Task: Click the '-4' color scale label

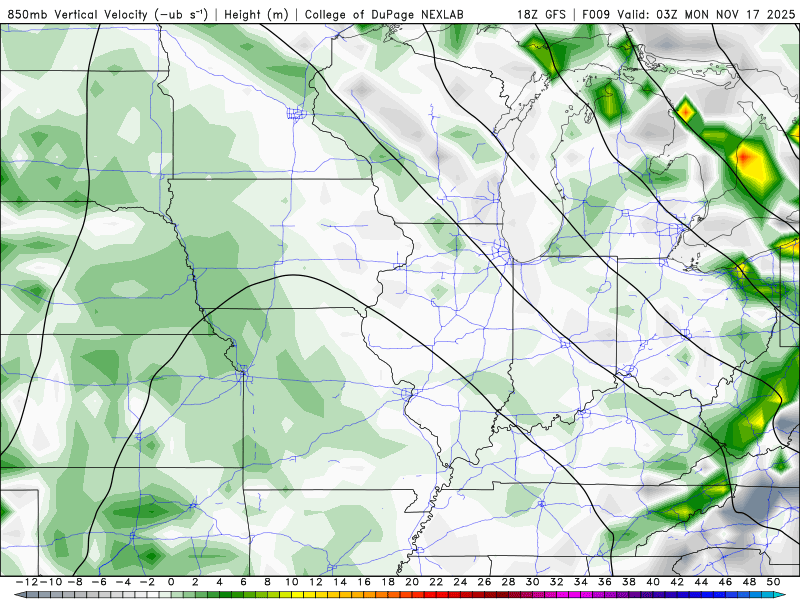Action: (x=123, y=582)
